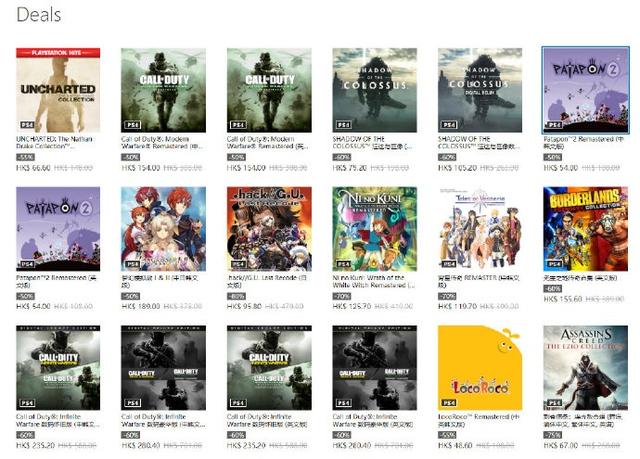Open Tales of Vesperia Remaster cover
Screen dimensions: 640x459
[x=480, y=229]
